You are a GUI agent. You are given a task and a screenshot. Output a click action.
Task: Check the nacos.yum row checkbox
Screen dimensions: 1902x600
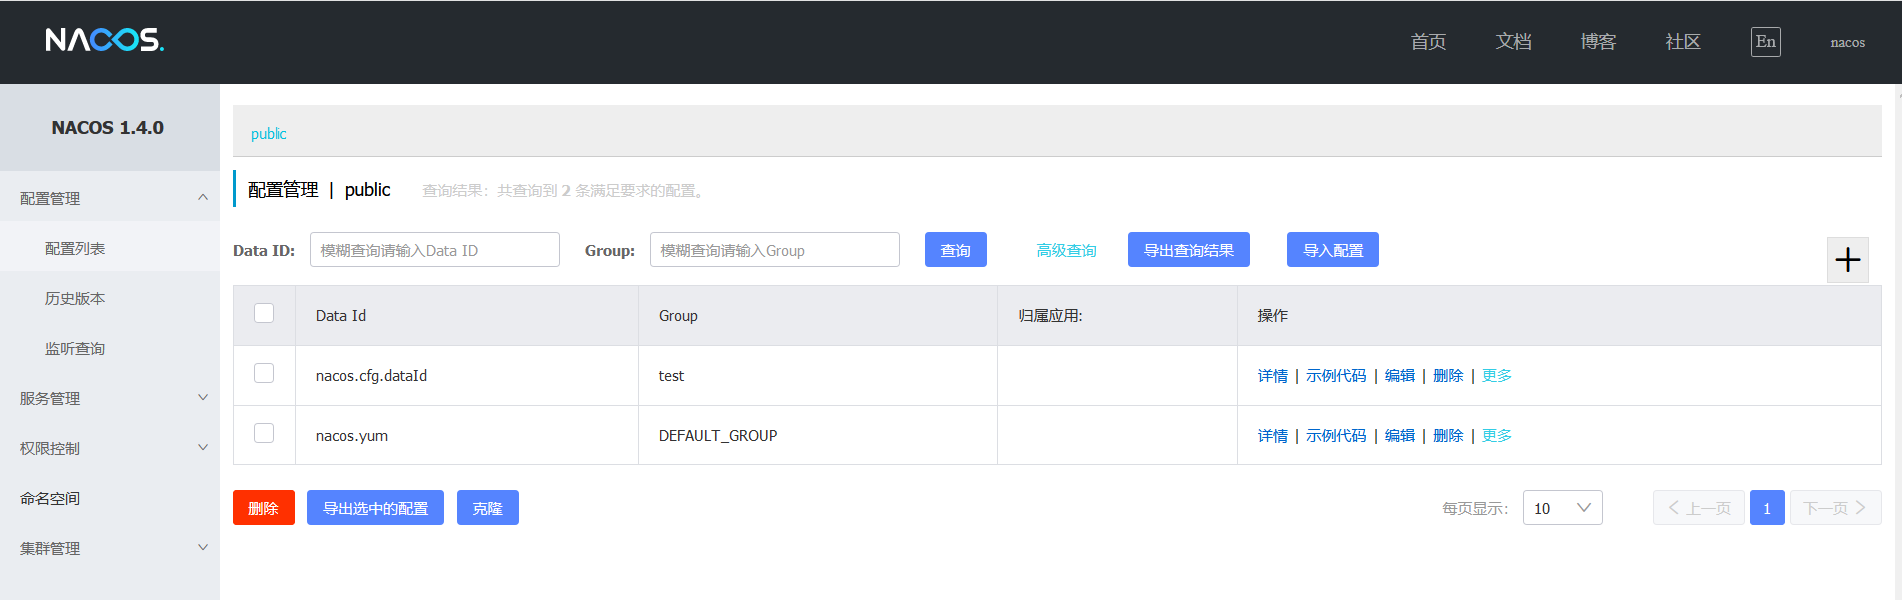tap(264, 434)
